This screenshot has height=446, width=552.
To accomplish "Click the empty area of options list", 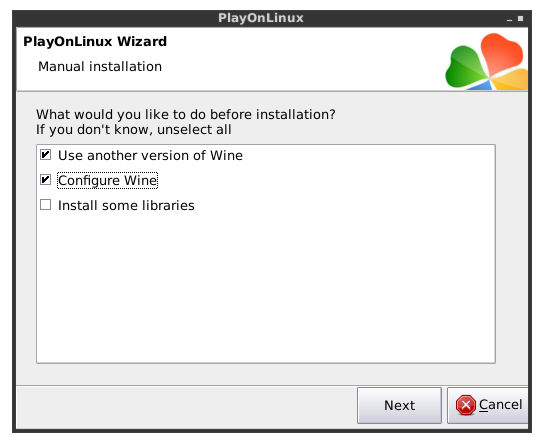I will pos(266,285).
